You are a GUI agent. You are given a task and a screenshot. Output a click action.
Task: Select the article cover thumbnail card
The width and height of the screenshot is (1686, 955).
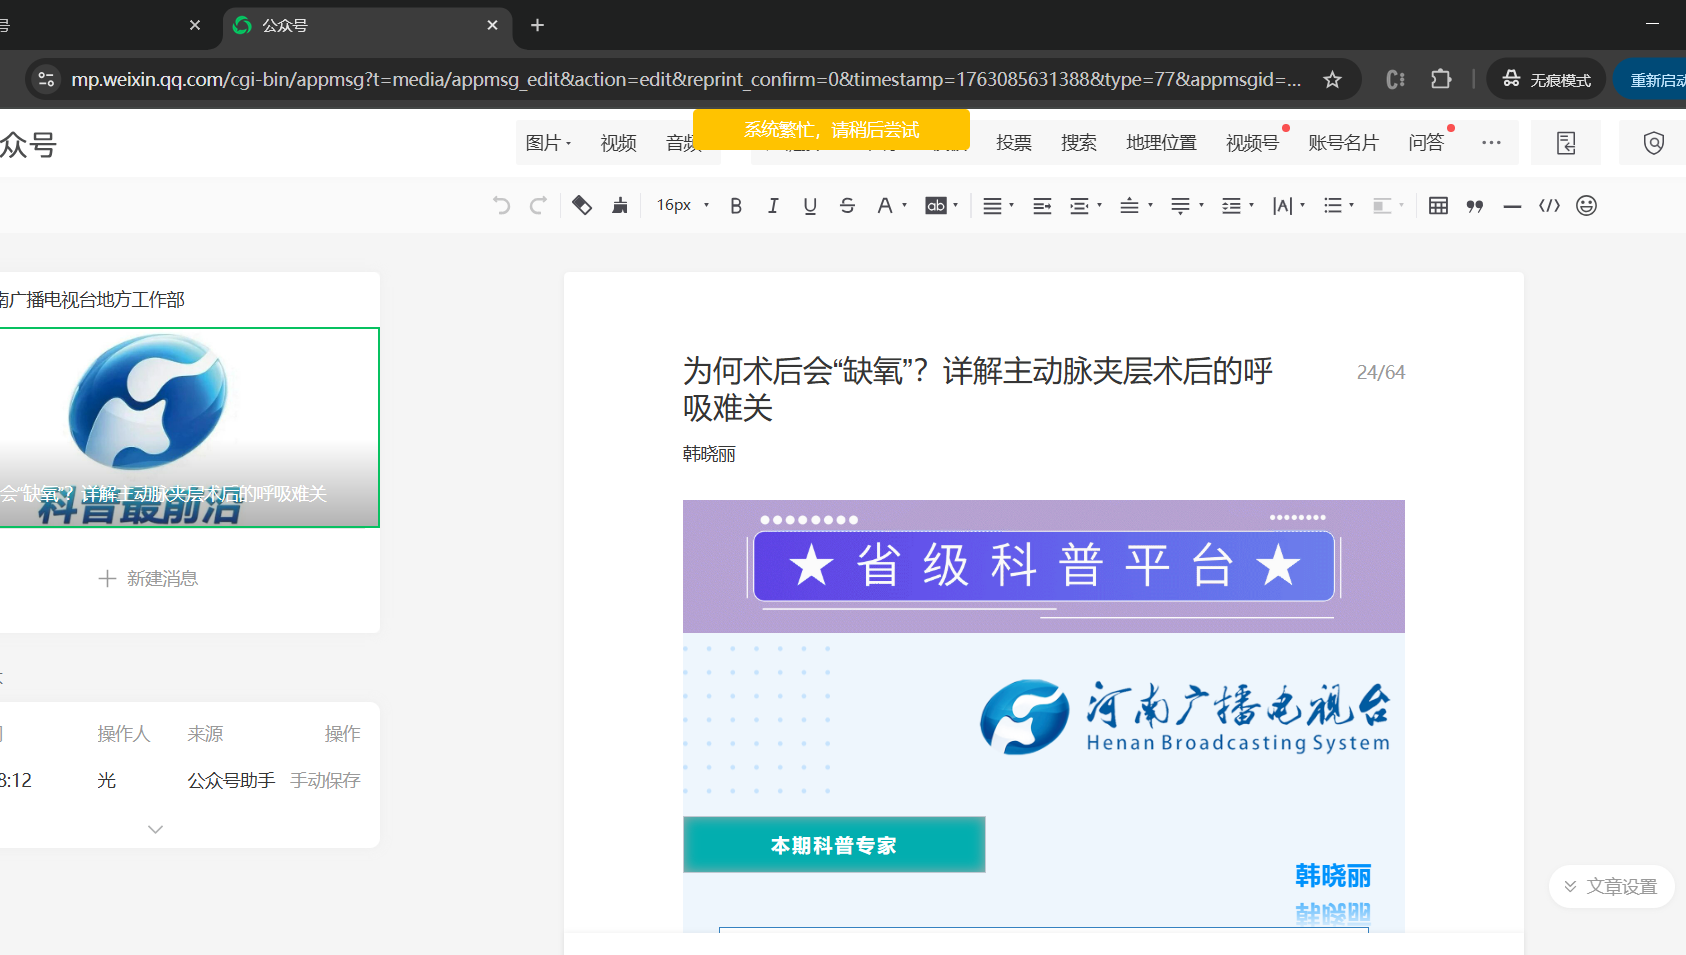click(189, 427)
